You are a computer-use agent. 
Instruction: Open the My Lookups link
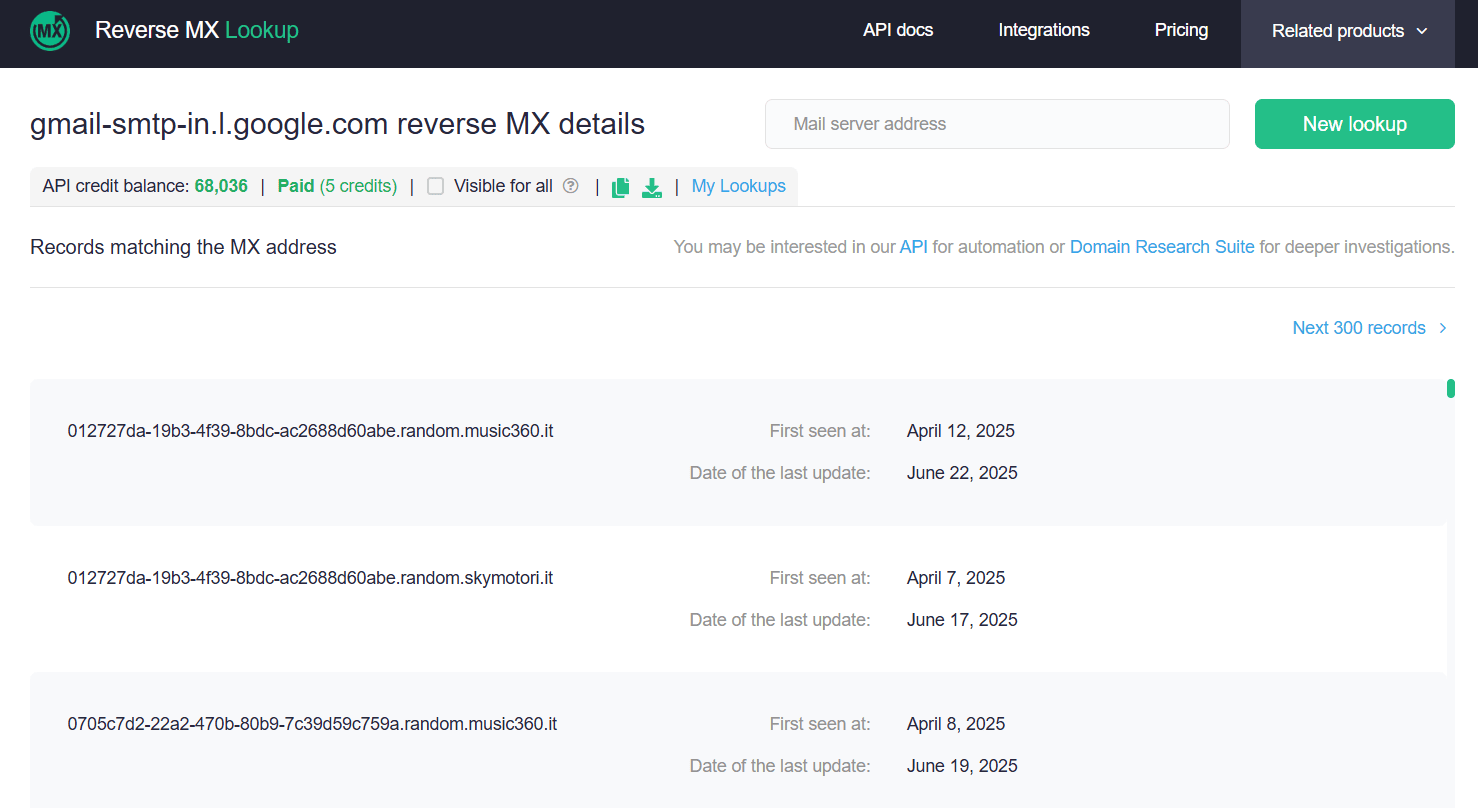739,186
